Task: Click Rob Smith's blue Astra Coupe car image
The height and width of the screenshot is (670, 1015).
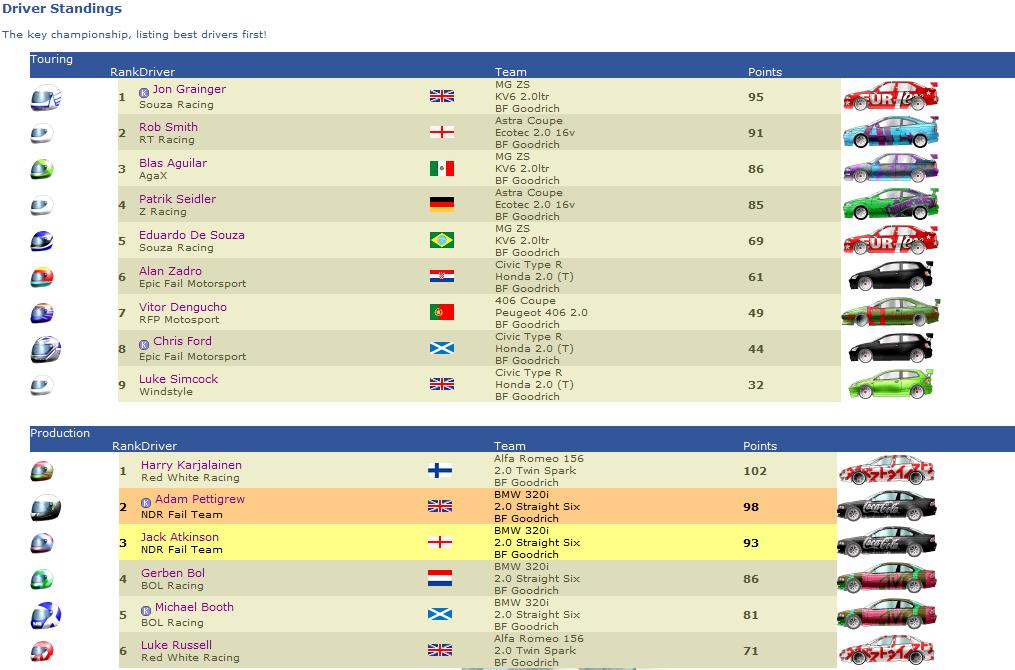Action: pyautogui.click(x=891, y=133)
